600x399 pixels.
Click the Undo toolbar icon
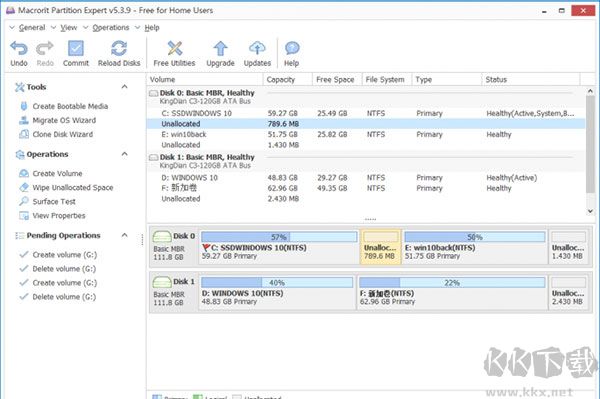point(19,49)
